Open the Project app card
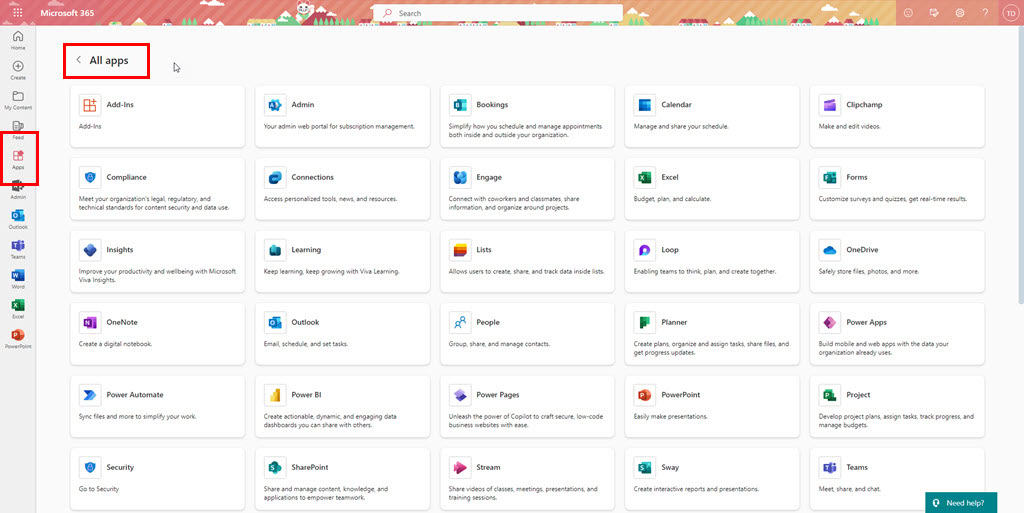The width and height of the screenshot is (1024, 513). click(x=897, y=406)
